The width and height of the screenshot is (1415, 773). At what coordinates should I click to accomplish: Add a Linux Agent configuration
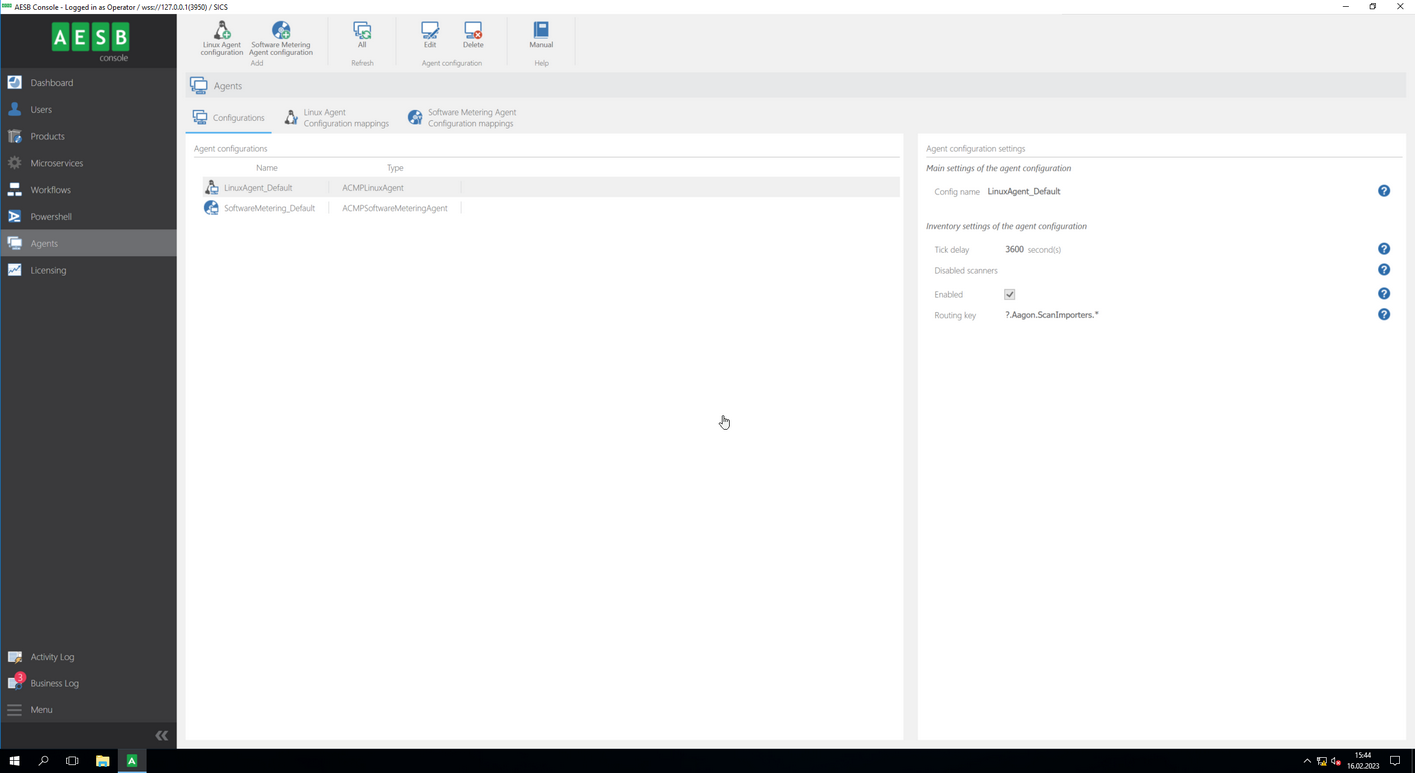pos(221,38)
